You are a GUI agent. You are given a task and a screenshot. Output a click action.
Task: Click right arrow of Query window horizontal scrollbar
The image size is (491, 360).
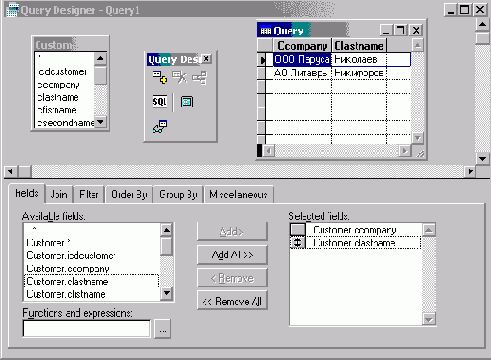pyautogui.click(x=405, y=151)
